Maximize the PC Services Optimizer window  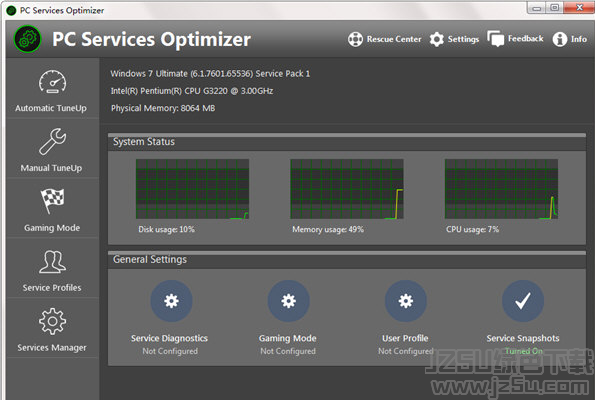pos(554,8)
